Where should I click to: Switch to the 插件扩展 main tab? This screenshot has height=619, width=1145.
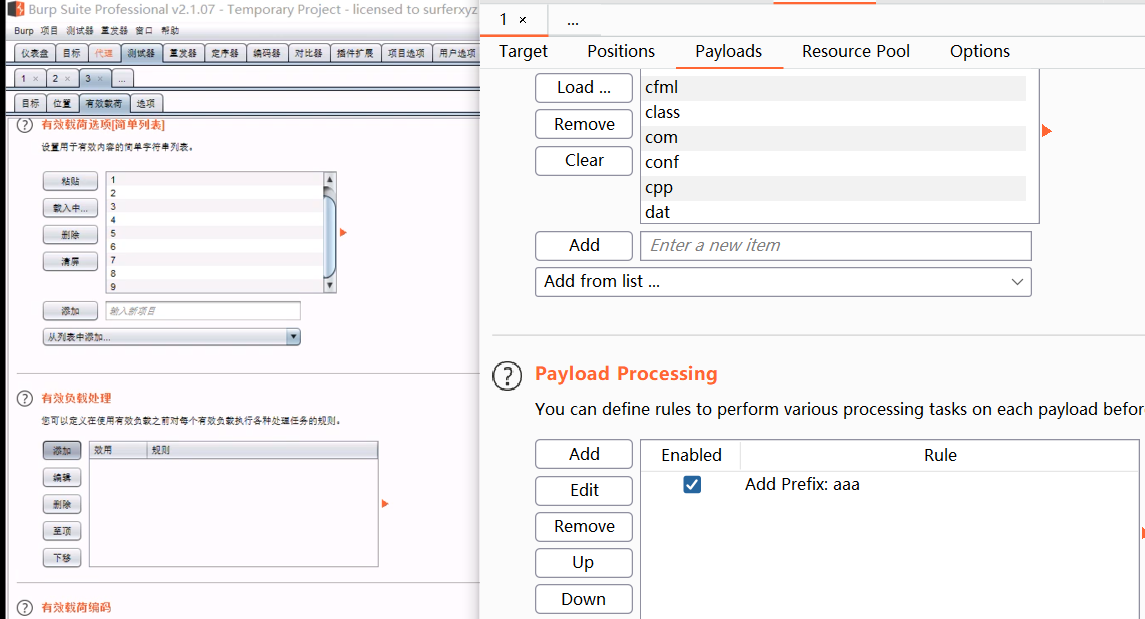pyautogui.click(x=355, y=53)
